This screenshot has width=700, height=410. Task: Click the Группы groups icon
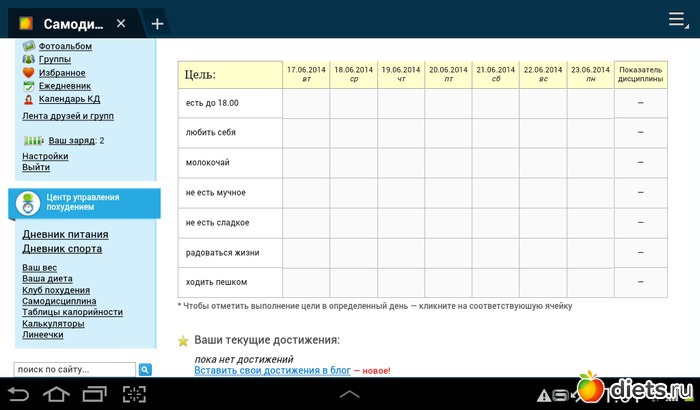click(x=29, y=59)
